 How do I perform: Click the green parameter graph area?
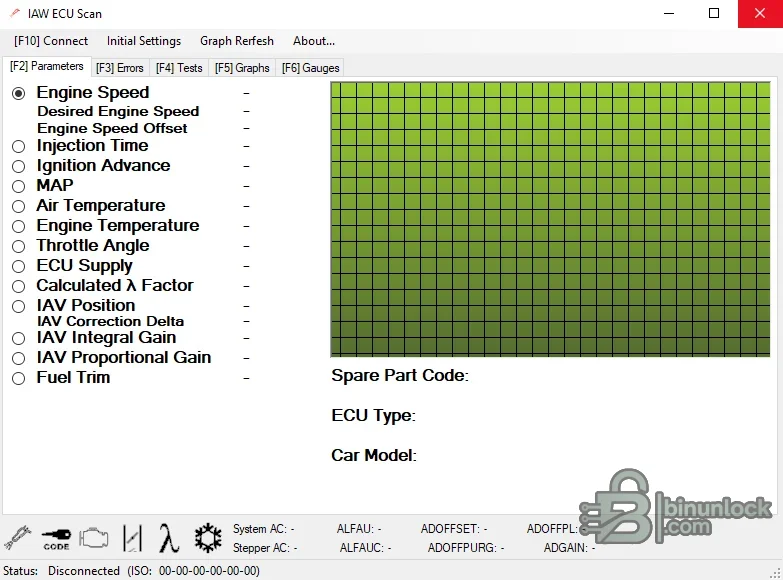click(550, 219)
